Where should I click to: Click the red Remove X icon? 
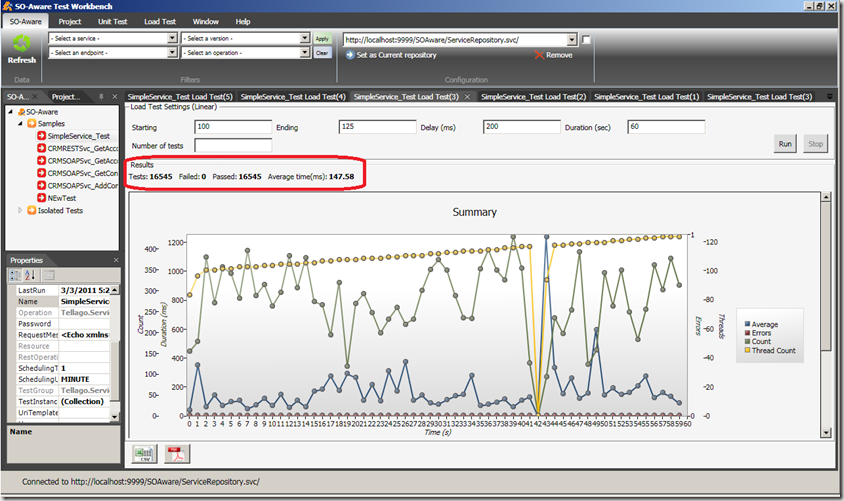tap(539, 55)
